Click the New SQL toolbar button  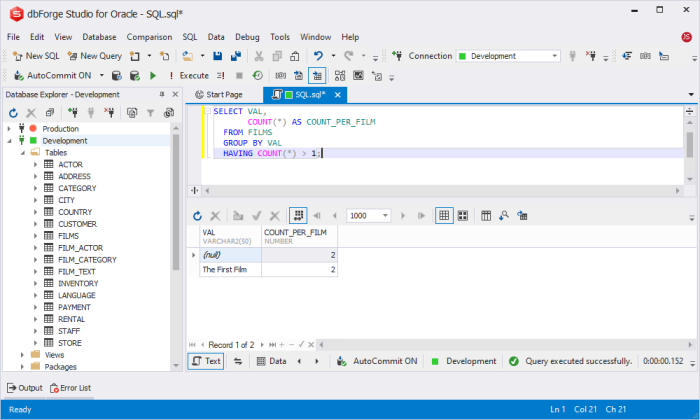click(34, 56)
